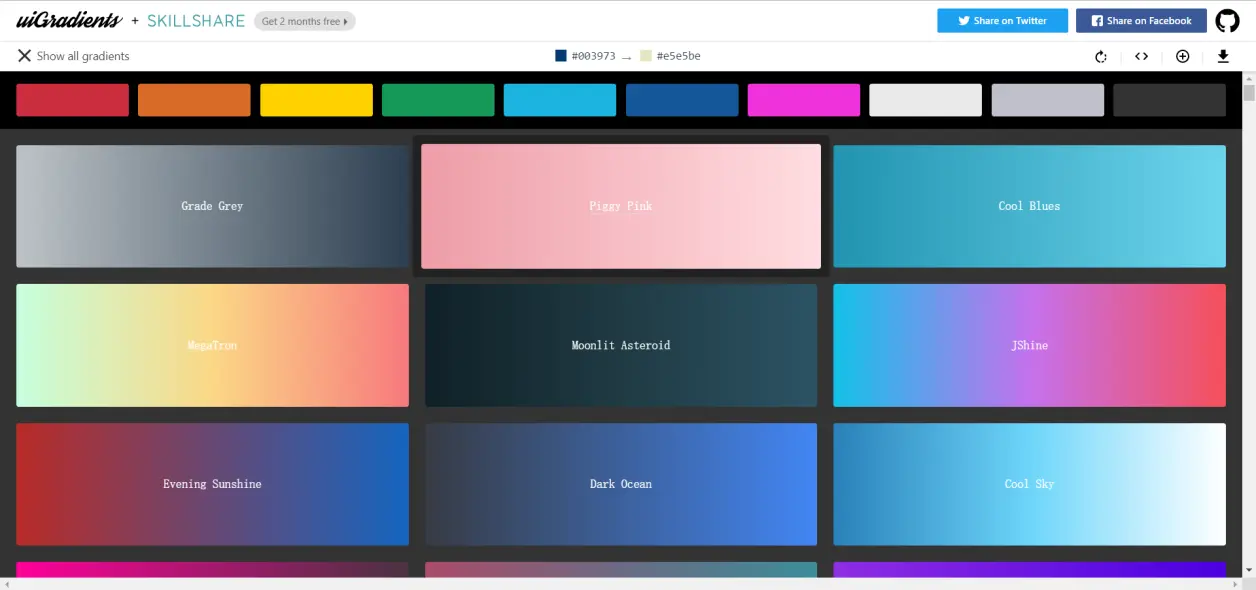Filter by the red color swatch
Viewport: 1256px width, 590px height.
(x=72, y=100)
